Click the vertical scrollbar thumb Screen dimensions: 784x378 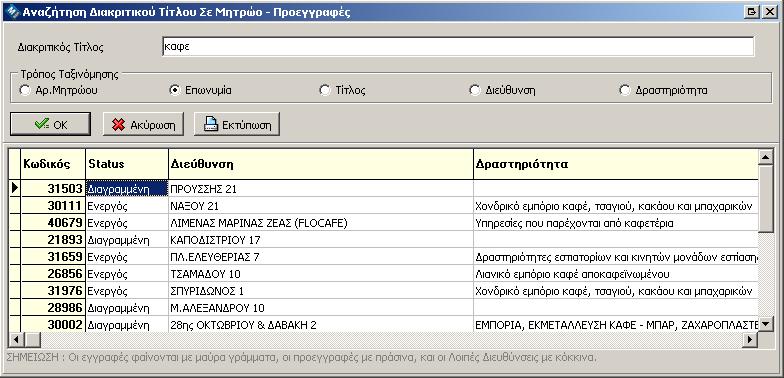pyautogui.click(x=766, y=198)
